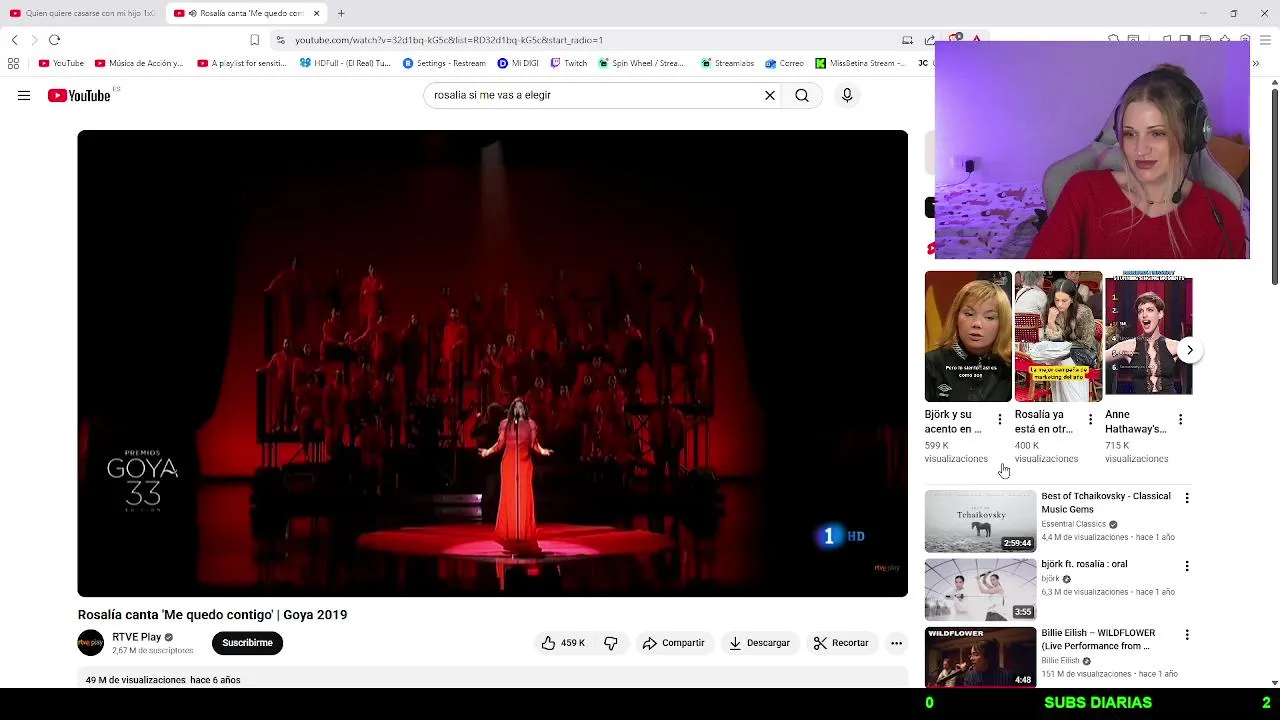Show next shorts with the right arrow

1189,350
